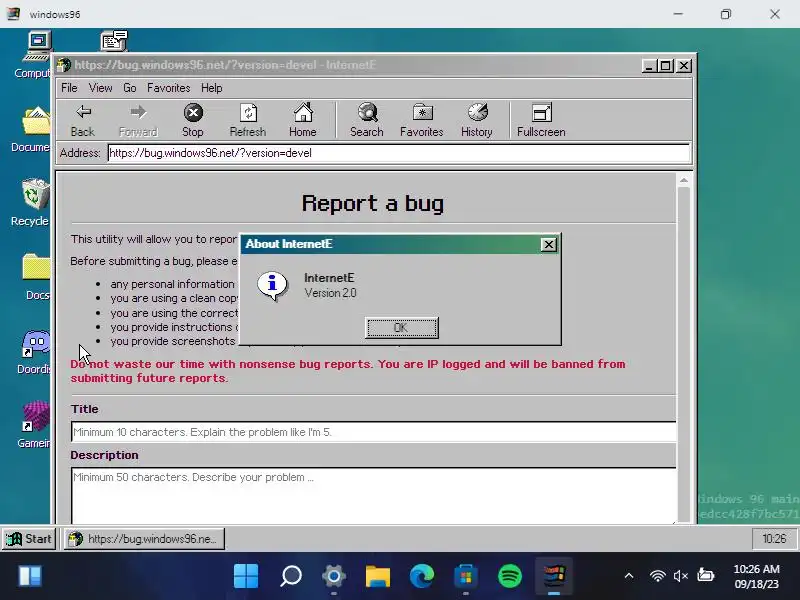The width and height of the screenshot is (800, 600).
Task: Go to Home page in toolbar
Action: (303, 120)
